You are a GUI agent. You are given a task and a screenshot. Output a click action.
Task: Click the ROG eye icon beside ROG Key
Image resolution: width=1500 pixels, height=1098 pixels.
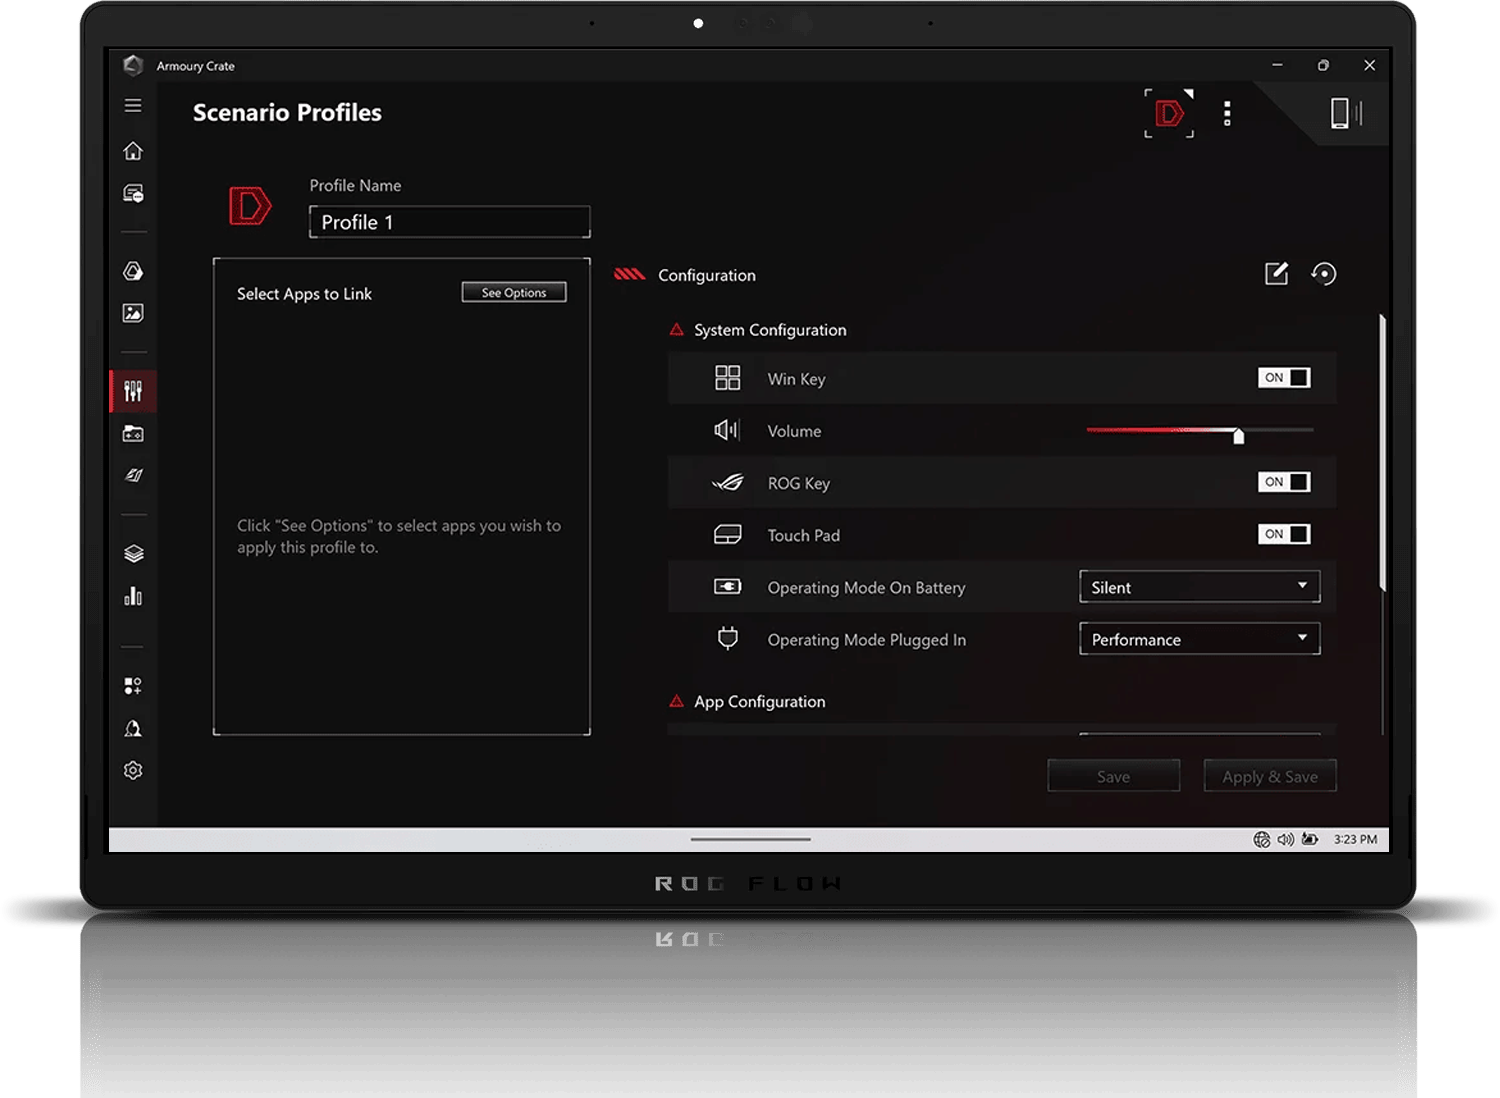point(728,483)
